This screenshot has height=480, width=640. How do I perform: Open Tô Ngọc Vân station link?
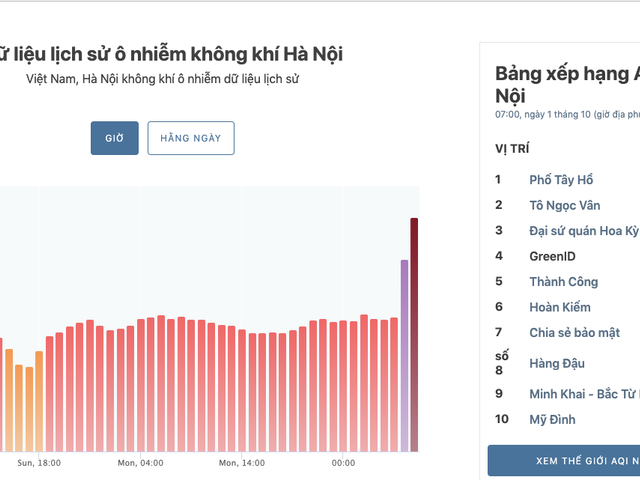point(565,205)
